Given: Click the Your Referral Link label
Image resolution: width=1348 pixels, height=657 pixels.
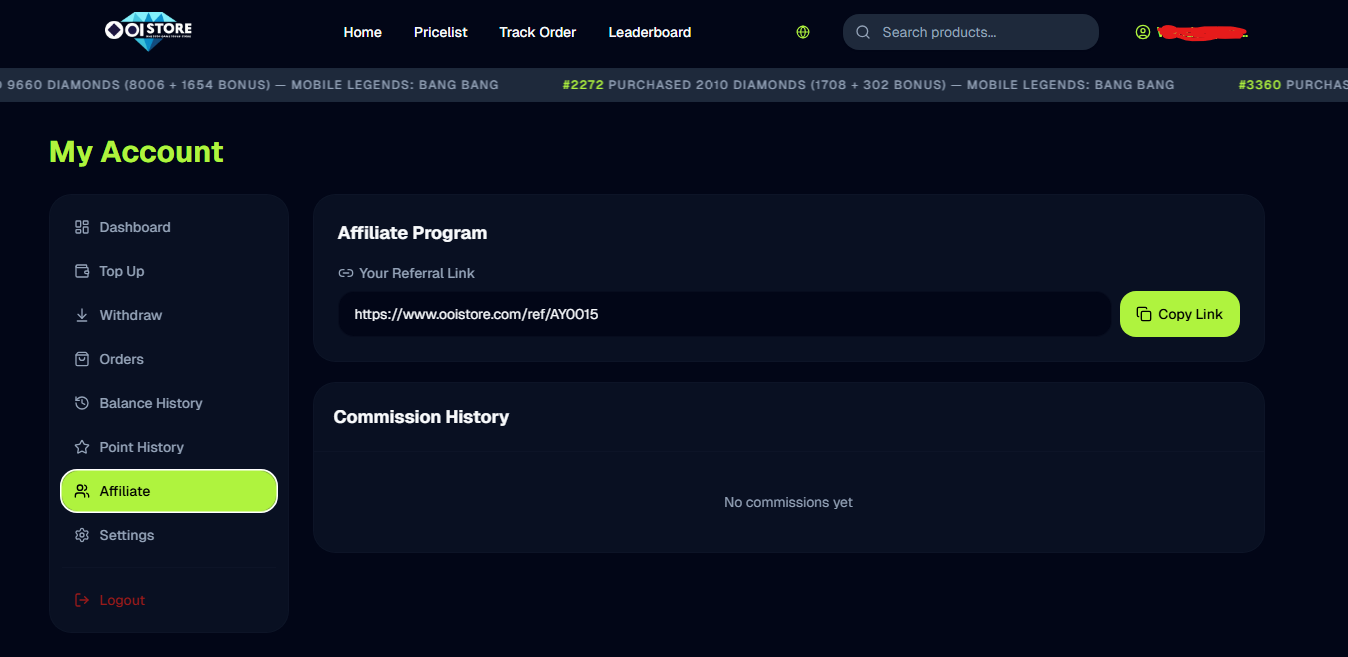Looking at the screenshot, I should coord(417,273).
